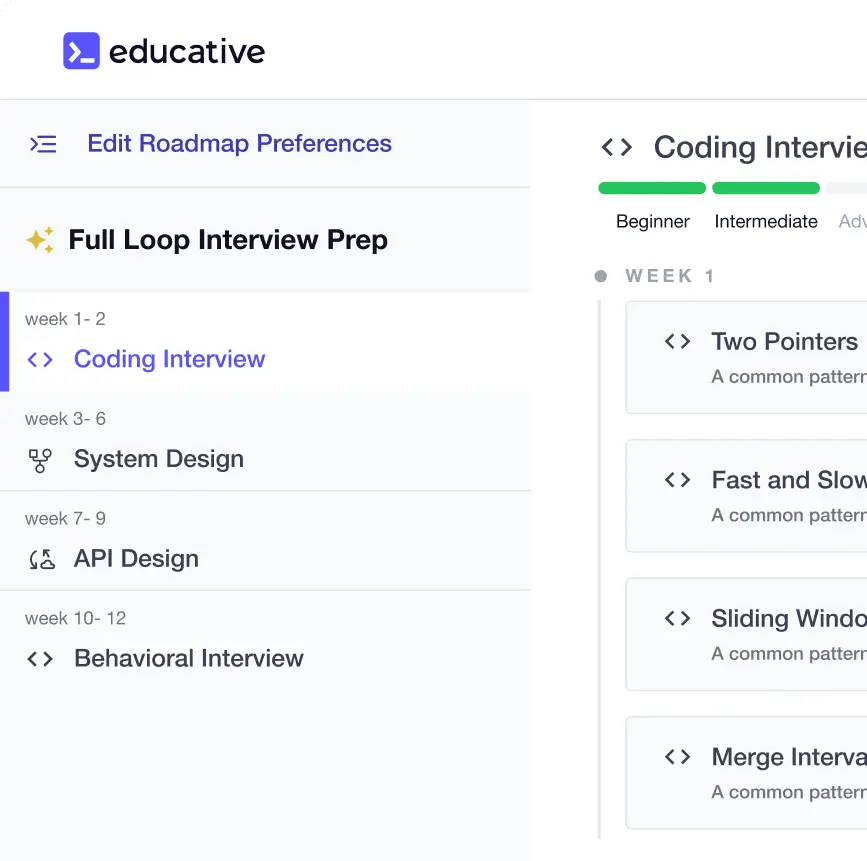Image resolution: width=867 pixels, height=861 pixels.
Task: Select Coding Interview in the roadmap sidebar
Action: [169, 359]
